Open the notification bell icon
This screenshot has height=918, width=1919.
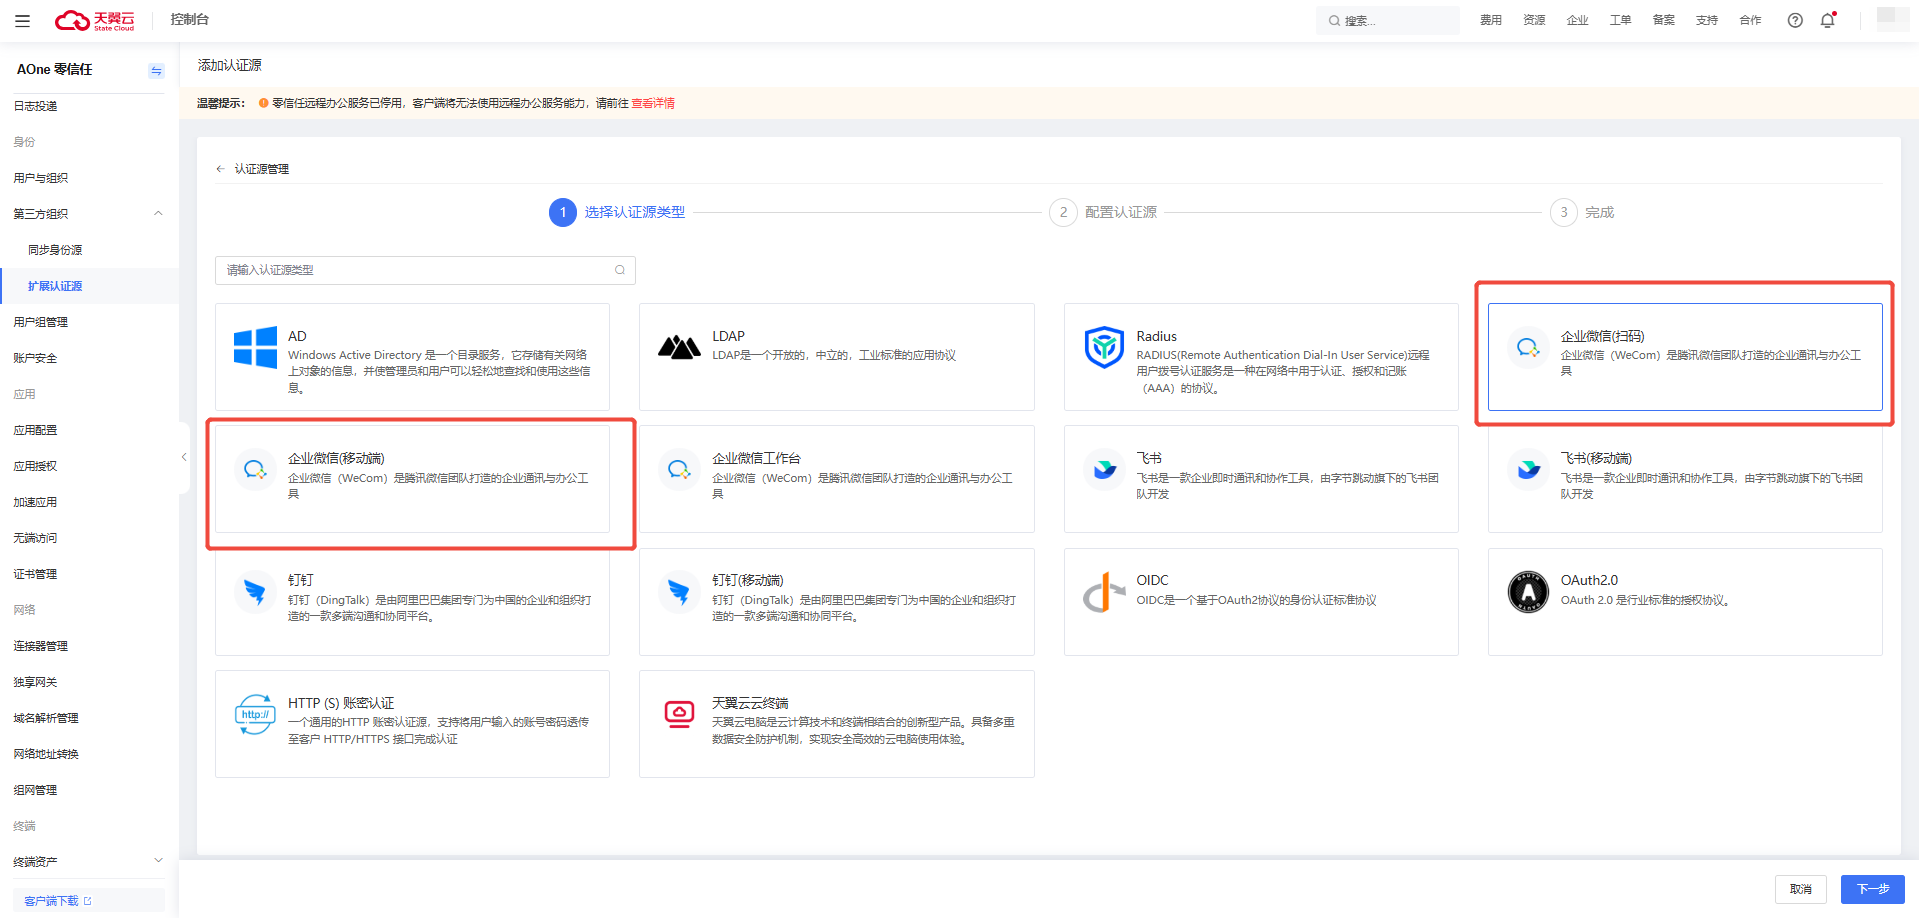[1828, 20]
